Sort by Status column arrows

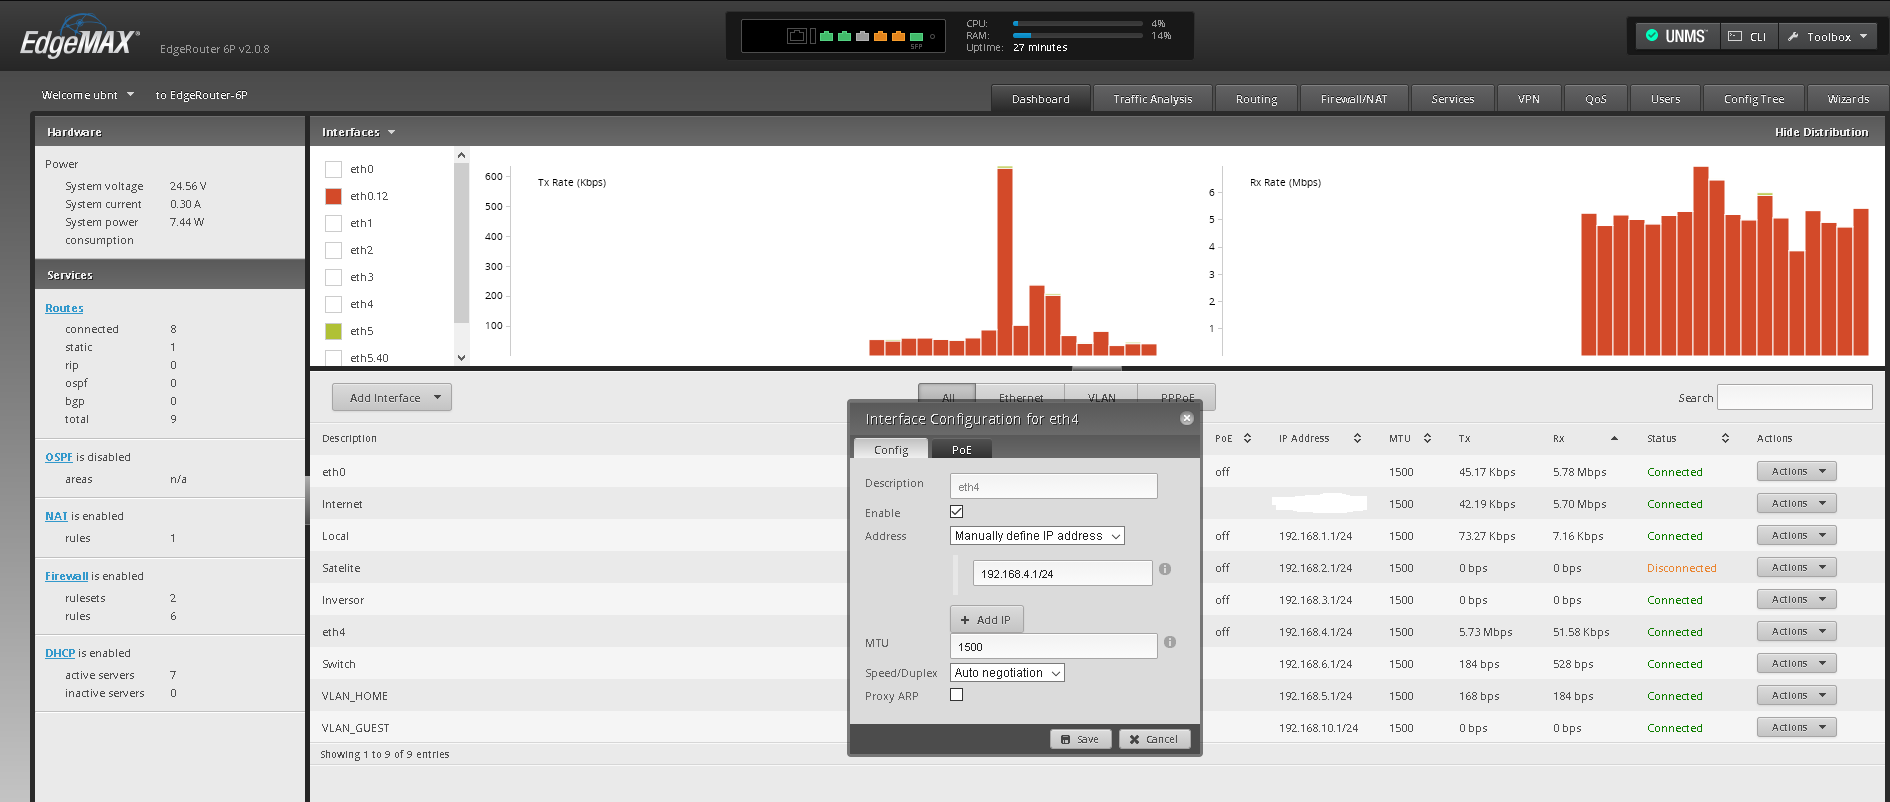tap(1725, 438)
